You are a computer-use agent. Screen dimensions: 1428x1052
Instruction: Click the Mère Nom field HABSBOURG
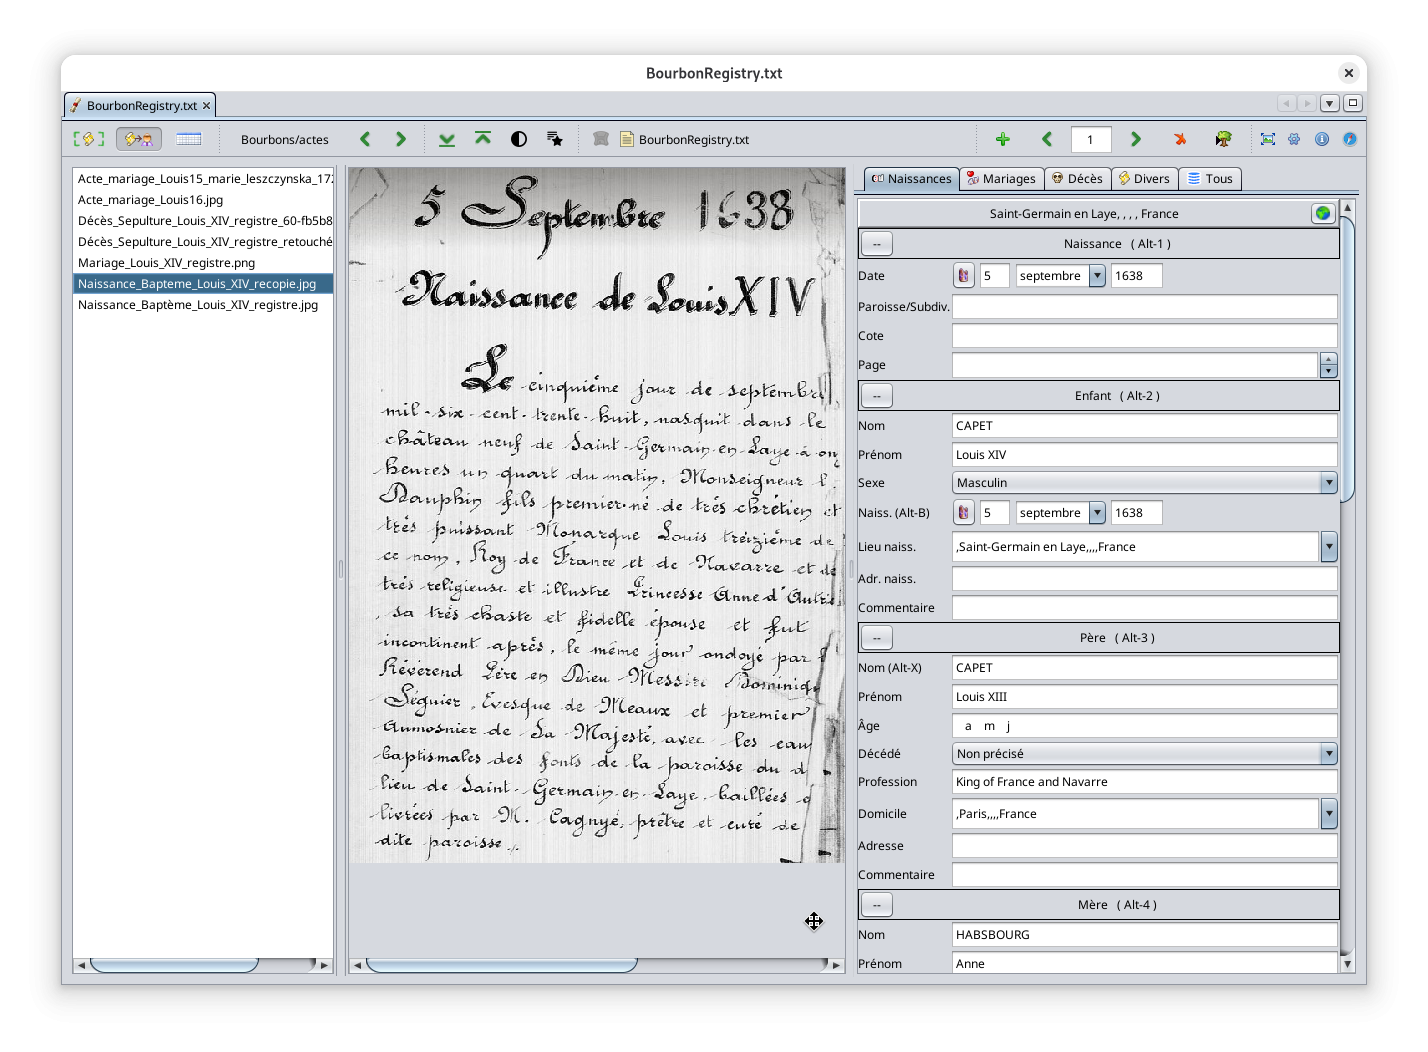click(1144, 934)
